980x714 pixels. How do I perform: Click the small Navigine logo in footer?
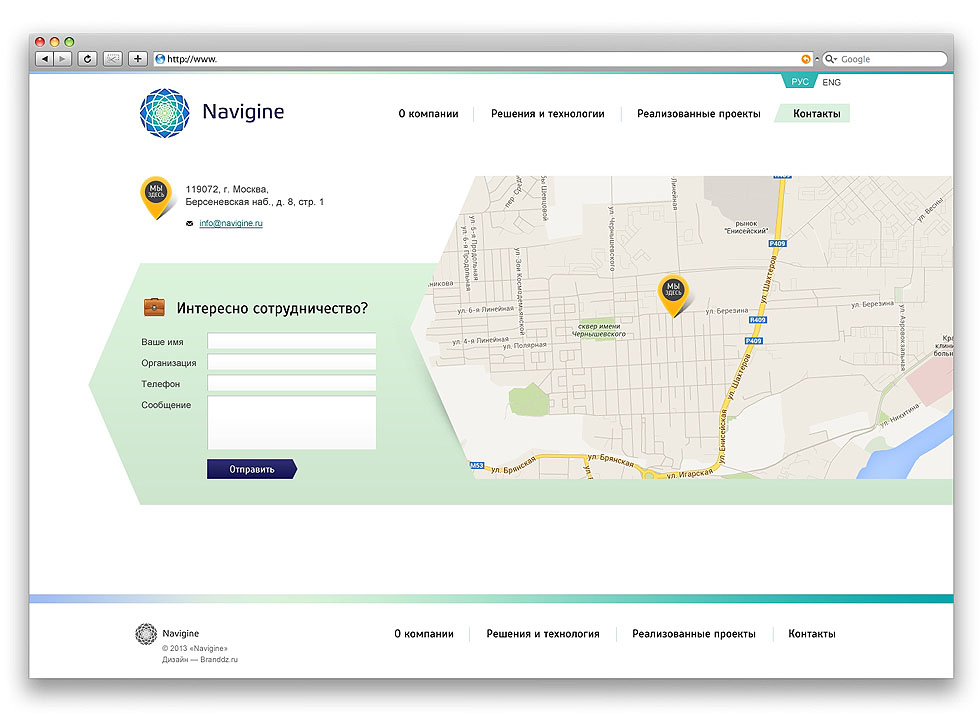coord(146,633)
